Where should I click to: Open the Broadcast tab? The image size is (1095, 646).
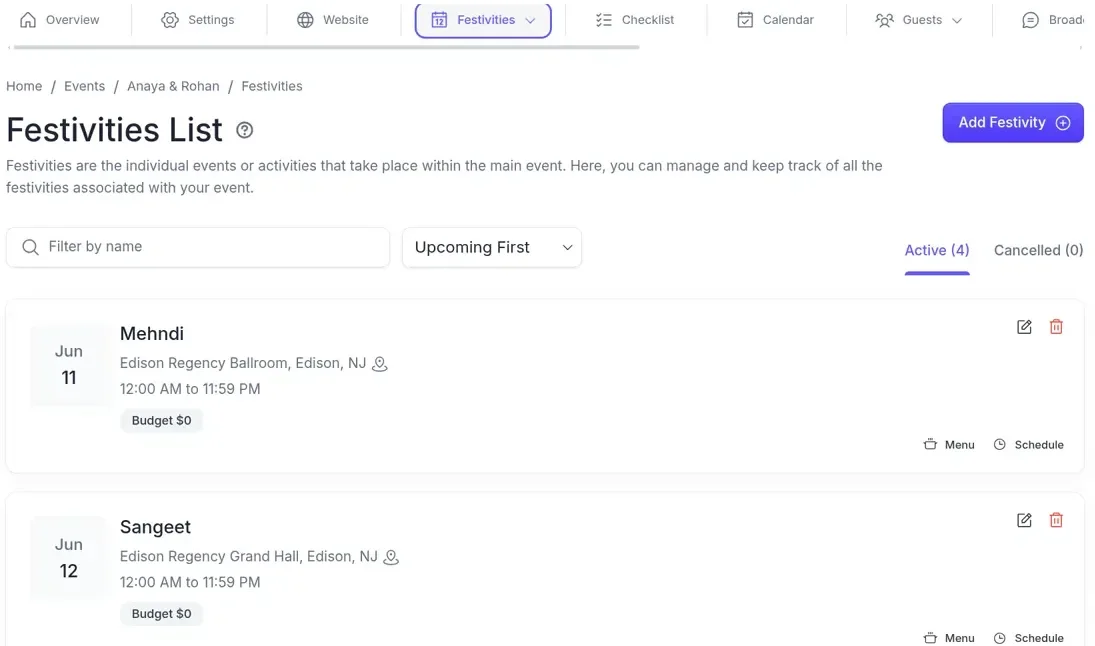1053,20
